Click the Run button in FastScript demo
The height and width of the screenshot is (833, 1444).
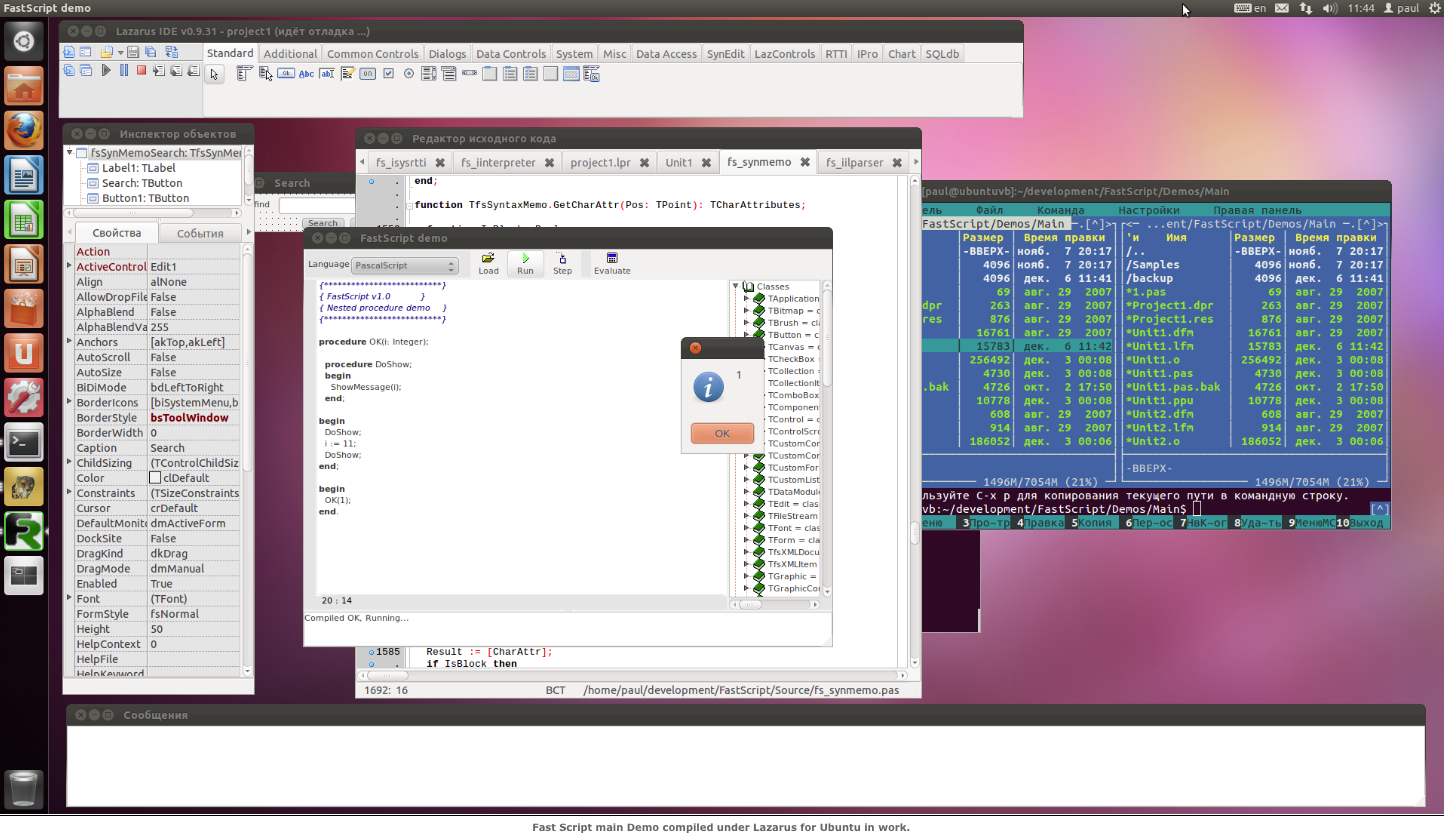pyautogui.click(x=525, y=264)
